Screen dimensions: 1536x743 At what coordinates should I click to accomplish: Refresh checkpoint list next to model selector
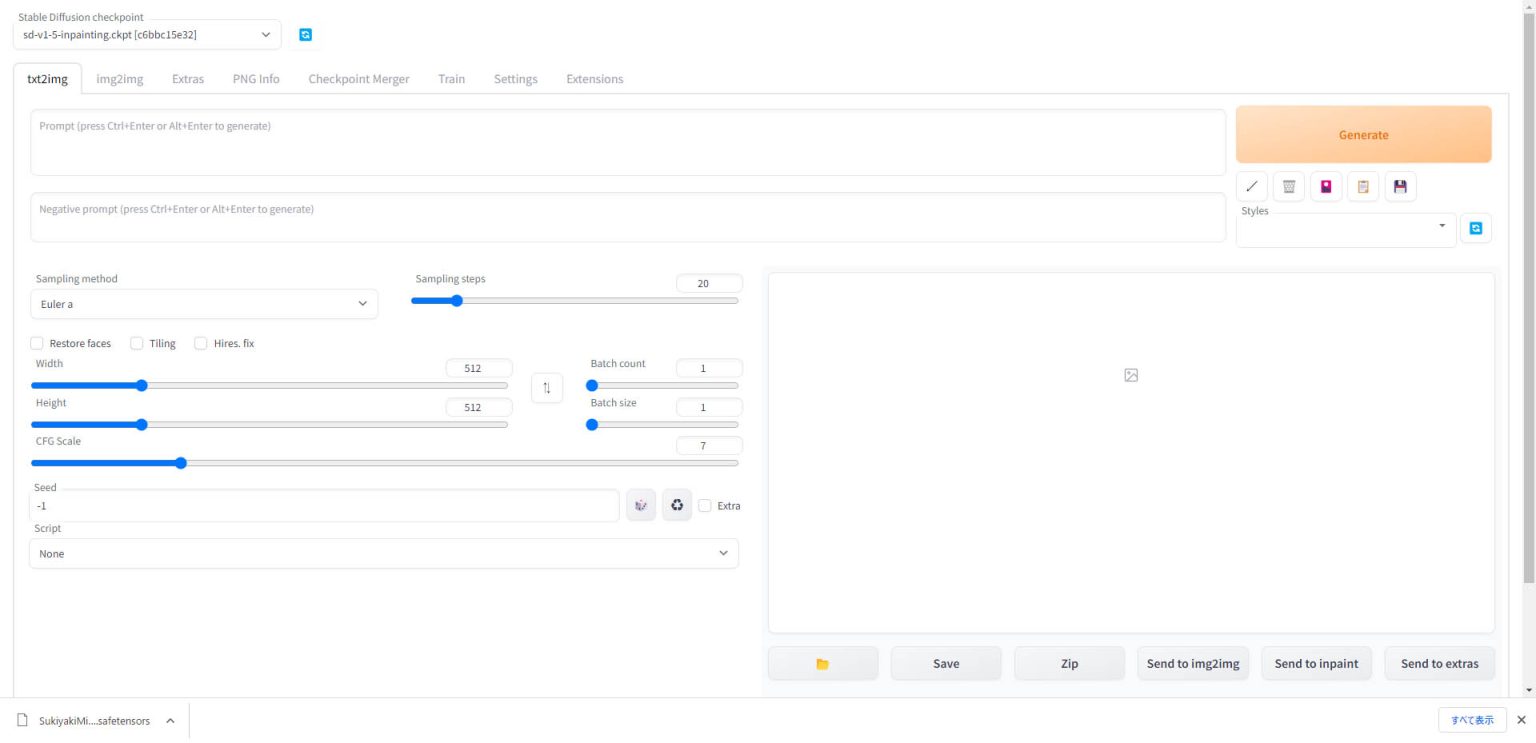point(304,34)
